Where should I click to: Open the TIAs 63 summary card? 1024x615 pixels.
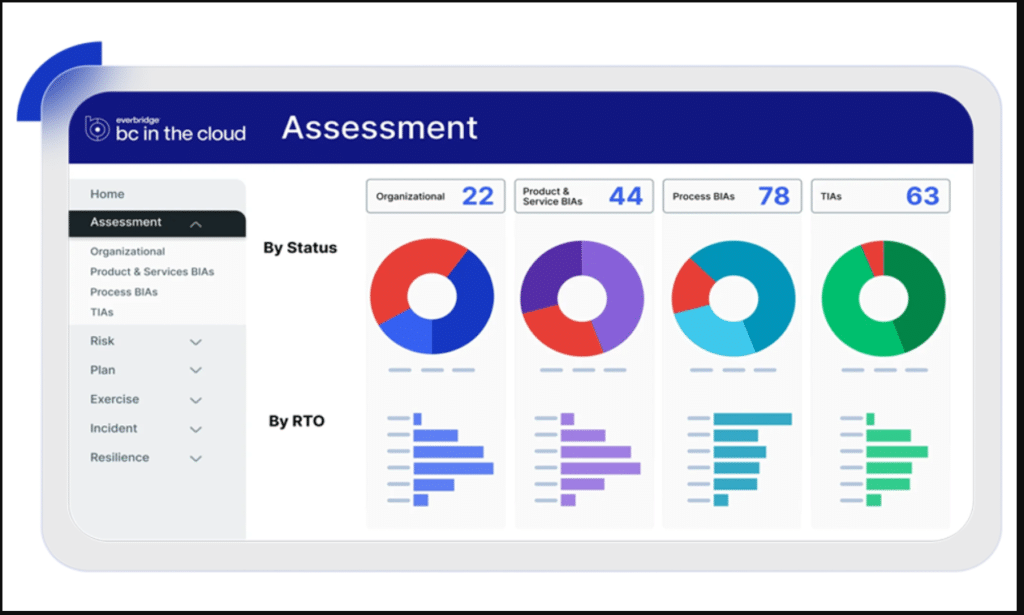[880, 196]
